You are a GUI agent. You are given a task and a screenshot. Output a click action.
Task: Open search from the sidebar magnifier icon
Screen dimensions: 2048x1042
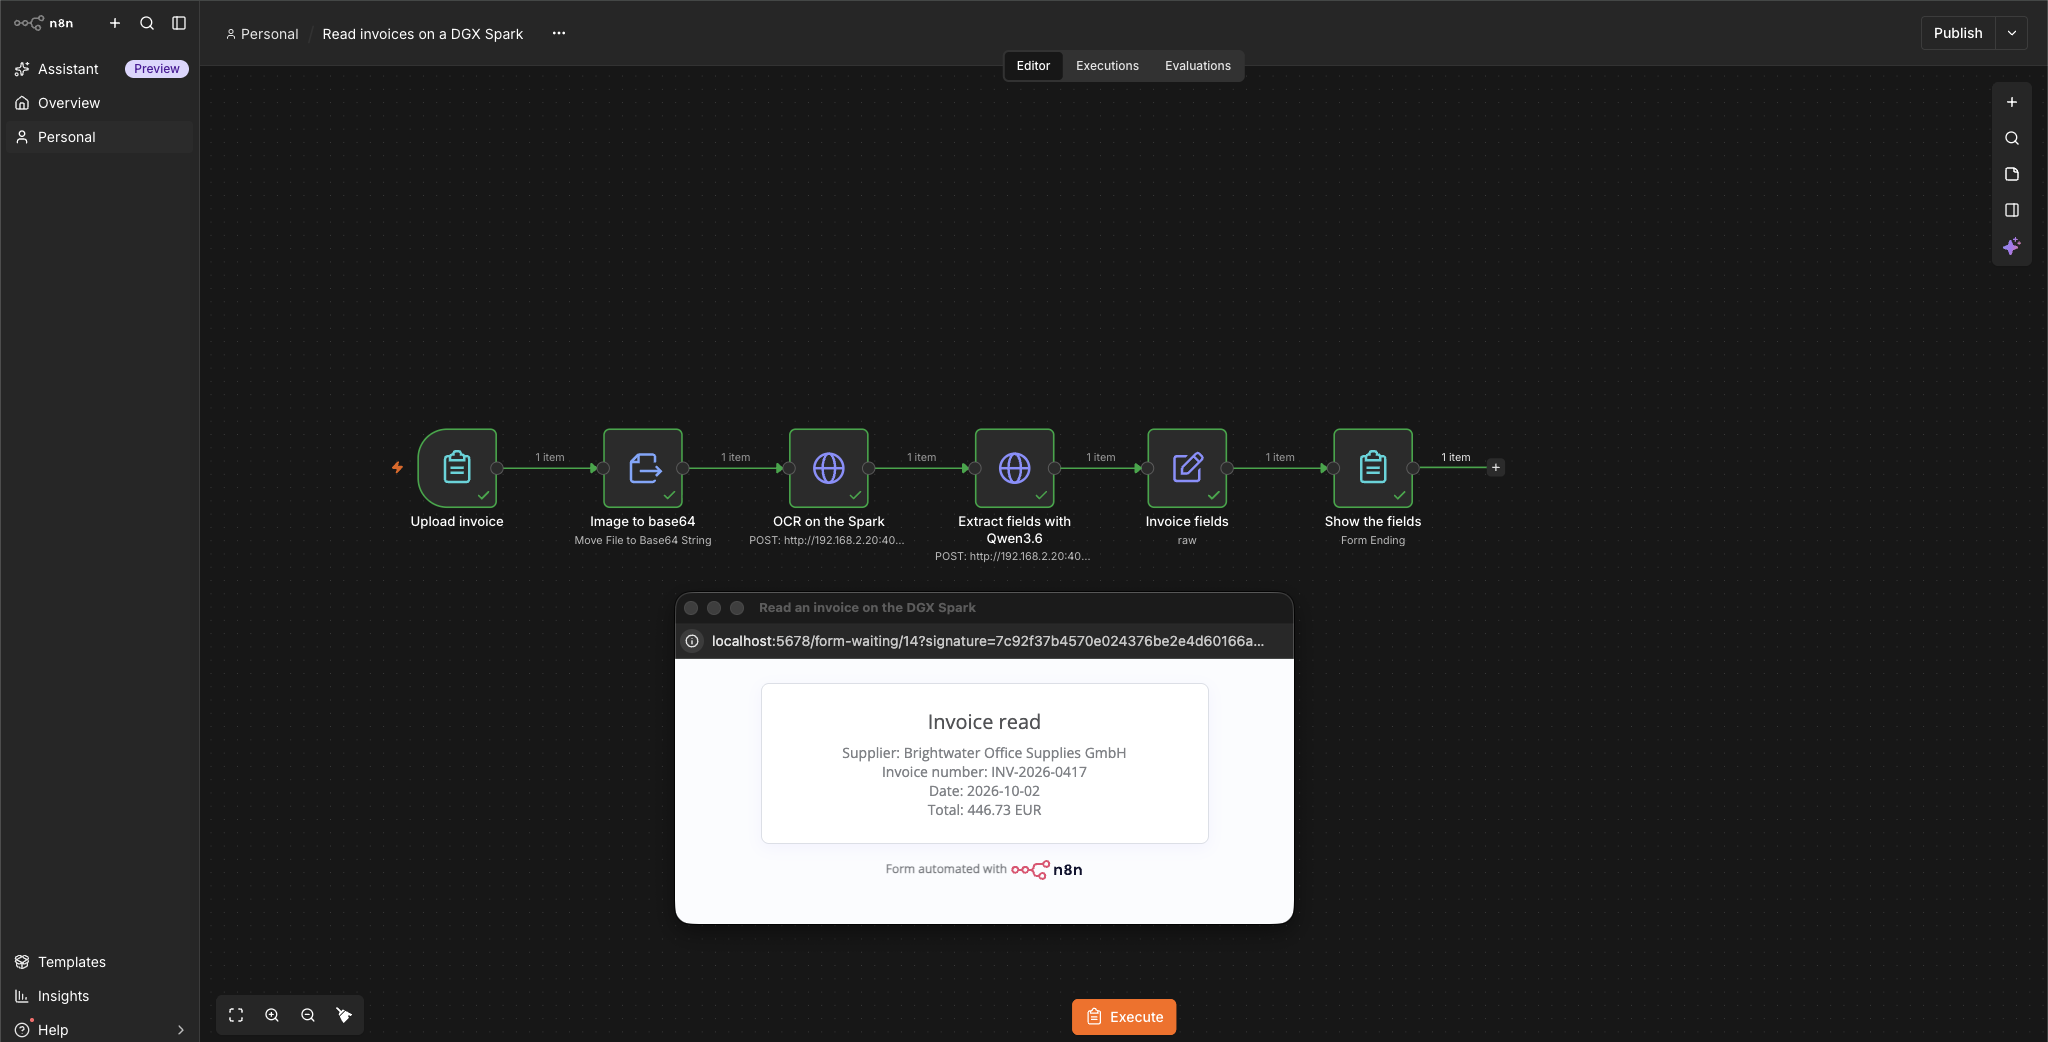click(147, 23)
